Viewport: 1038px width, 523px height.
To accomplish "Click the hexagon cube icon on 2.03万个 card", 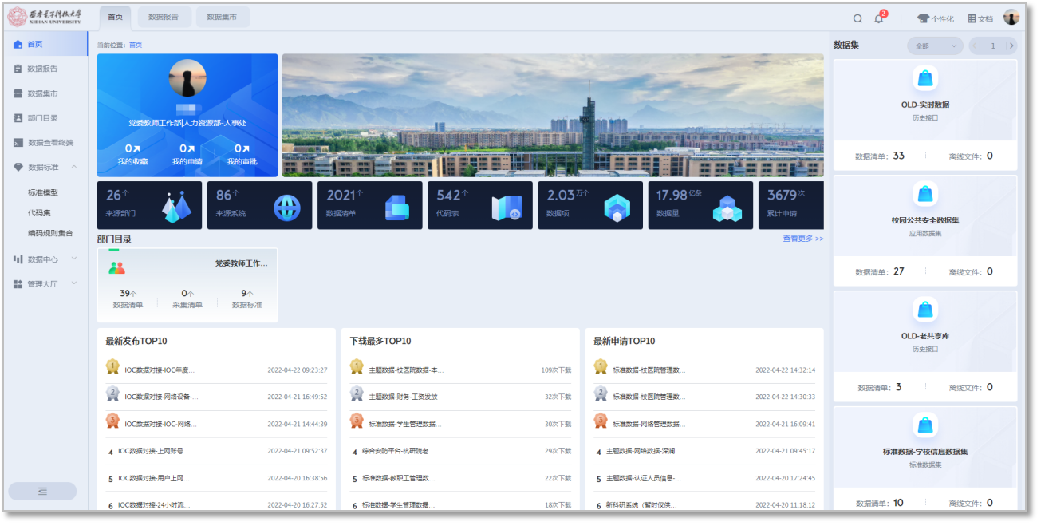I will pos(617,208).
